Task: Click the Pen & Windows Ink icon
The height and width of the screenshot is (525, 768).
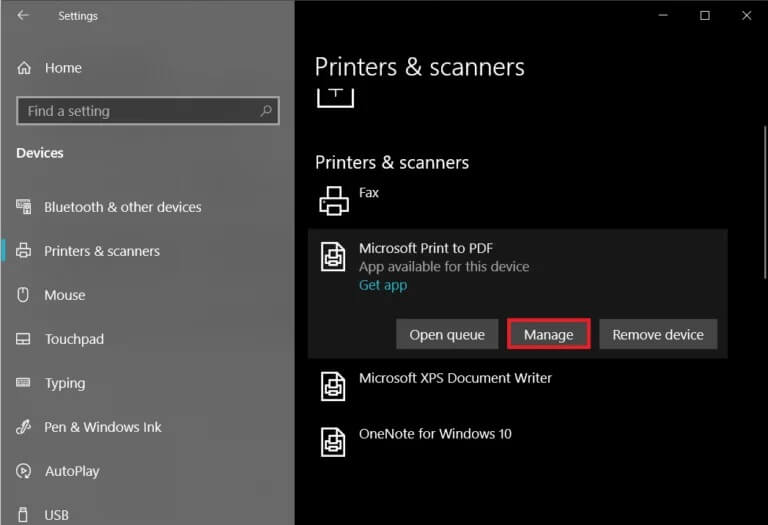Action: pos(23,427)
